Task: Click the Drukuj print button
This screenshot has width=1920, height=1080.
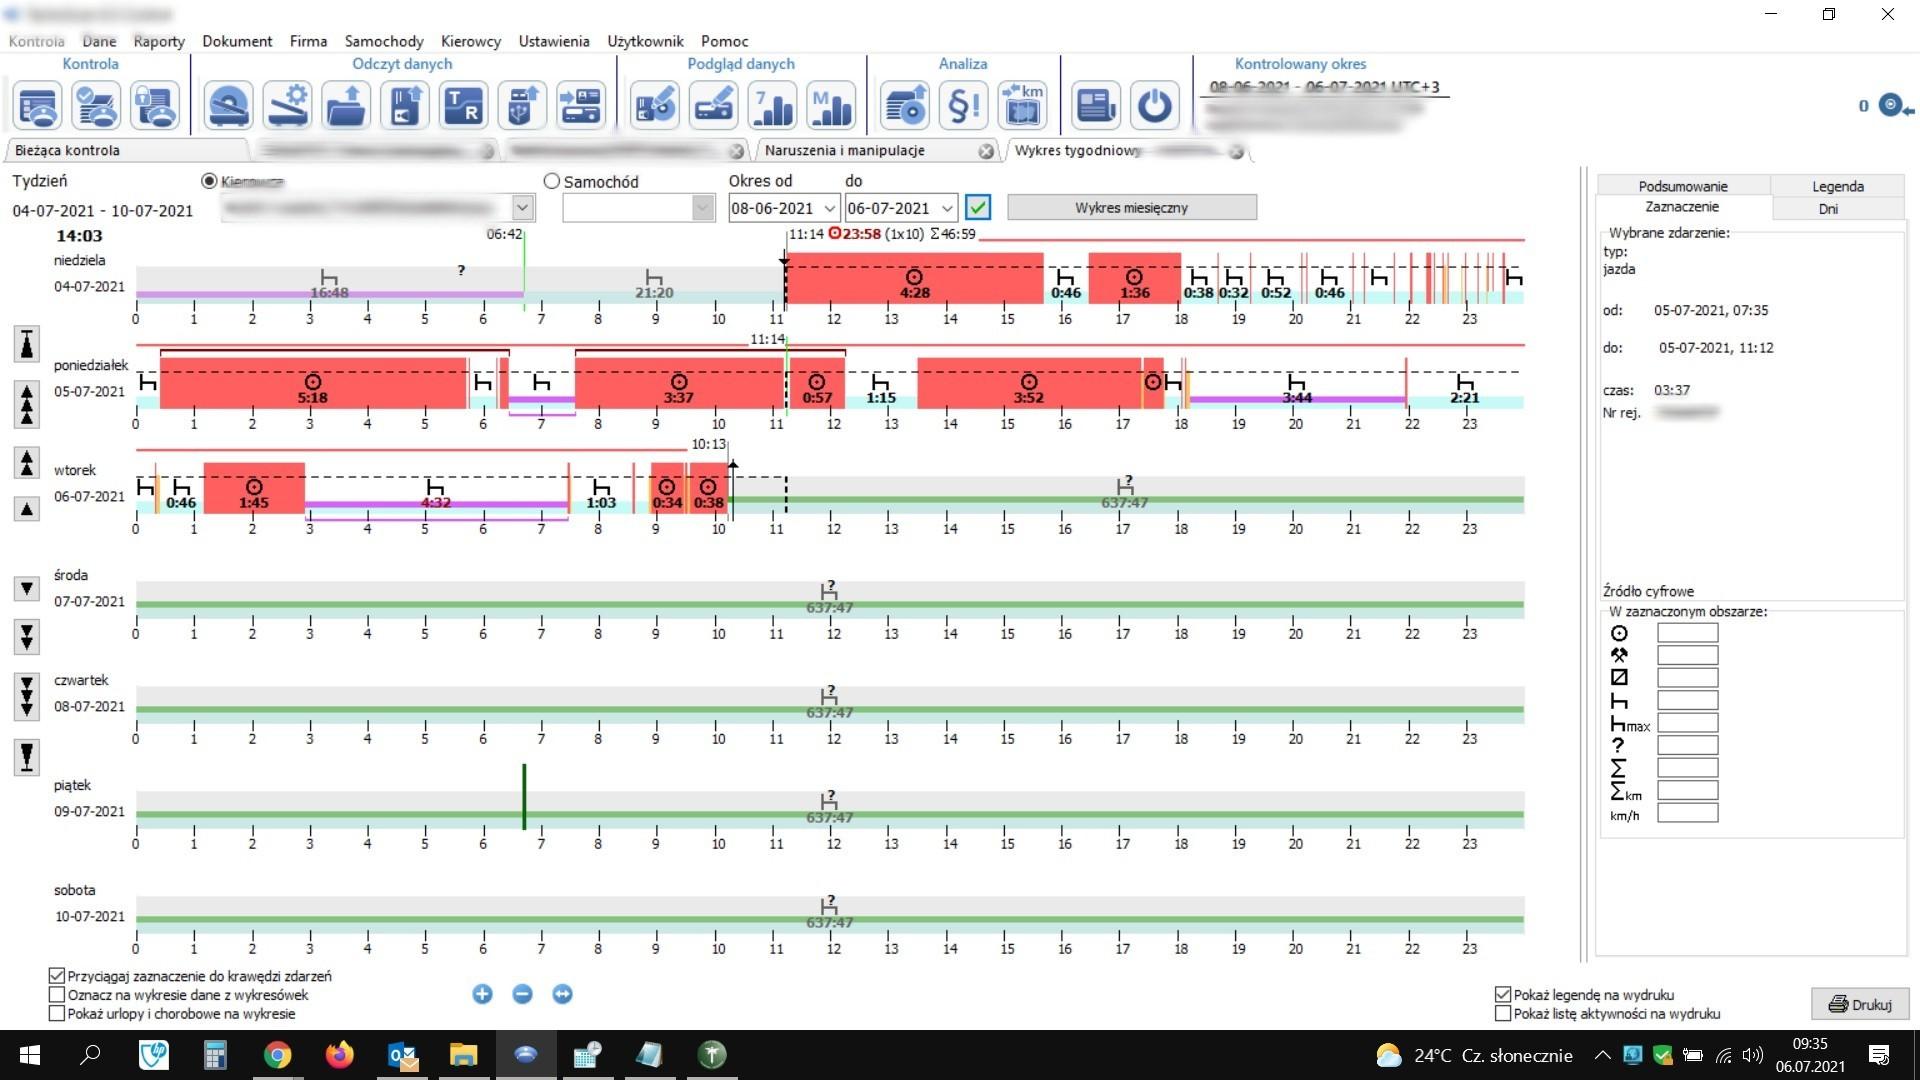Action: pos(1859,1004)
